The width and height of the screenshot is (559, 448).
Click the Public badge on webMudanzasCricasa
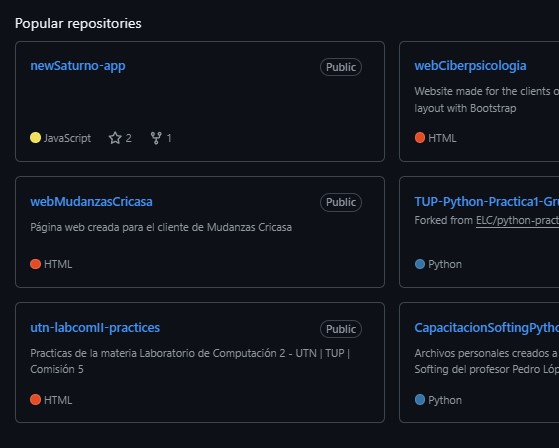coord(341,202)
